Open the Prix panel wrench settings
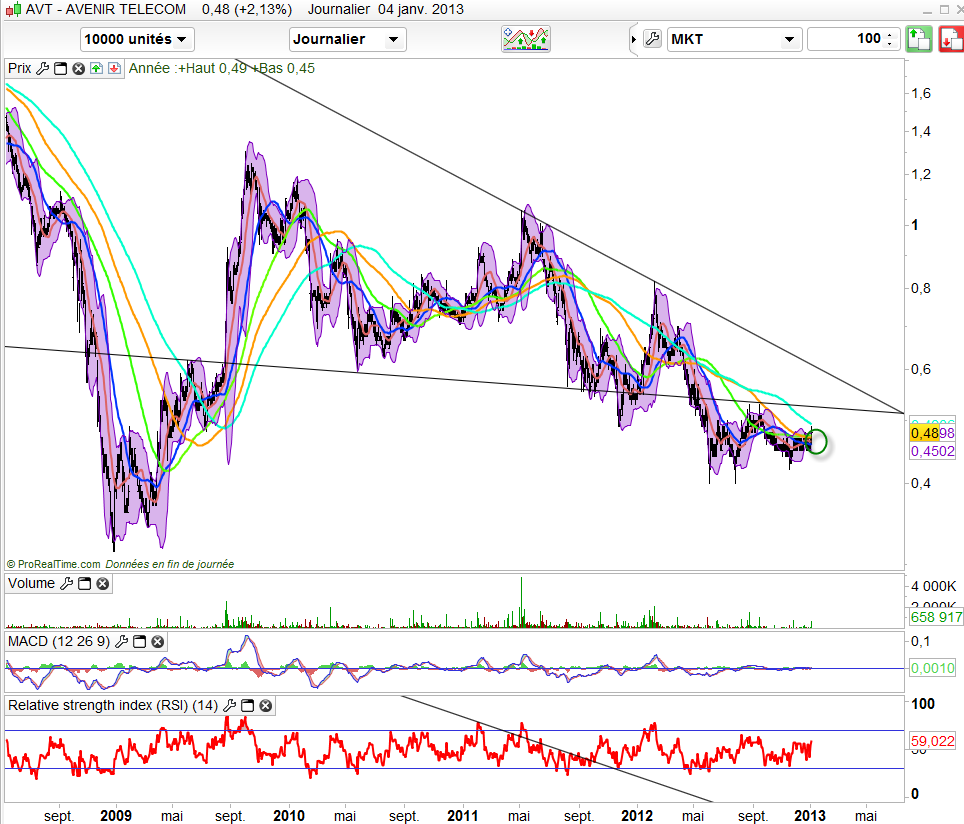Screen dimensions: 964x824 [x=42, y=68]
